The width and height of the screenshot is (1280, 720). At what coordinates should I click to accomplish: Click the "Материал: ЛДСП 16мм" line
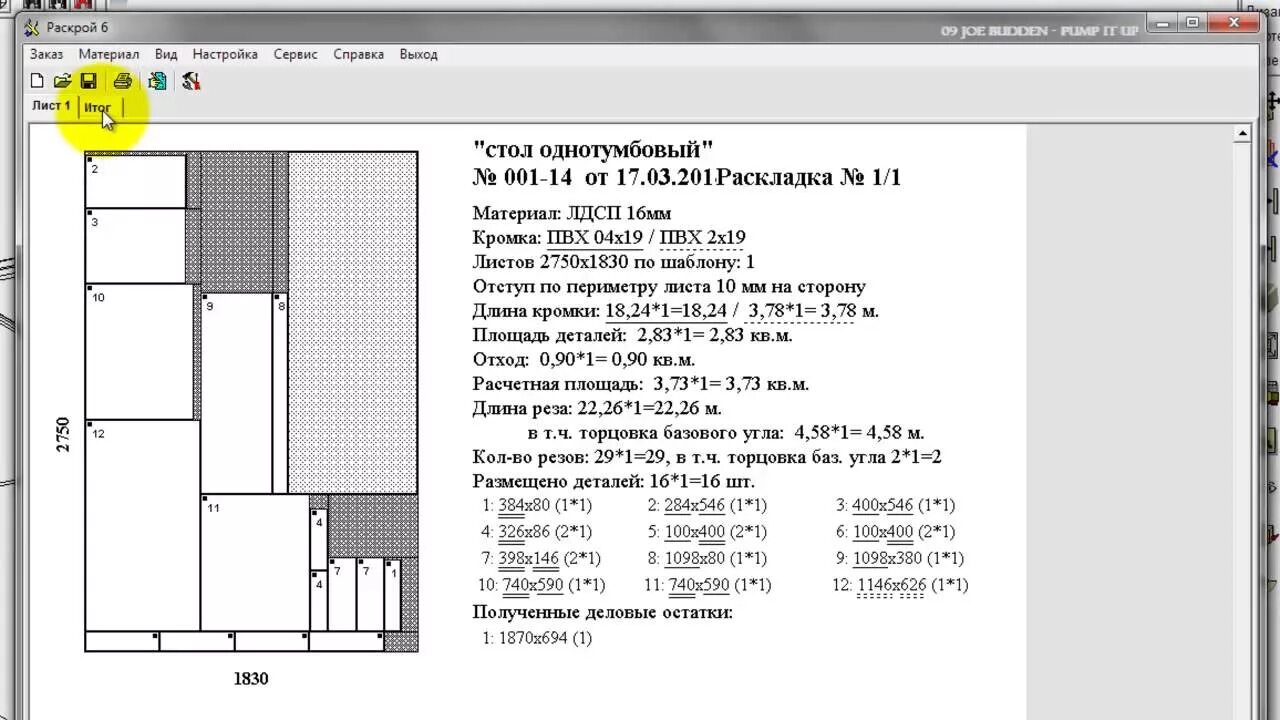(x=572, y=213)
